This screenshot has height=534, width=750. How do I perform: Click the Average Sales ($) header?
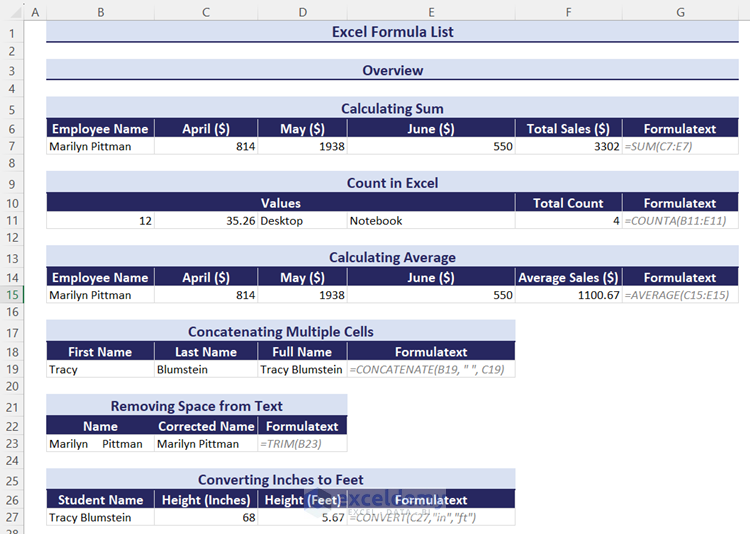(x=569, y=278)
